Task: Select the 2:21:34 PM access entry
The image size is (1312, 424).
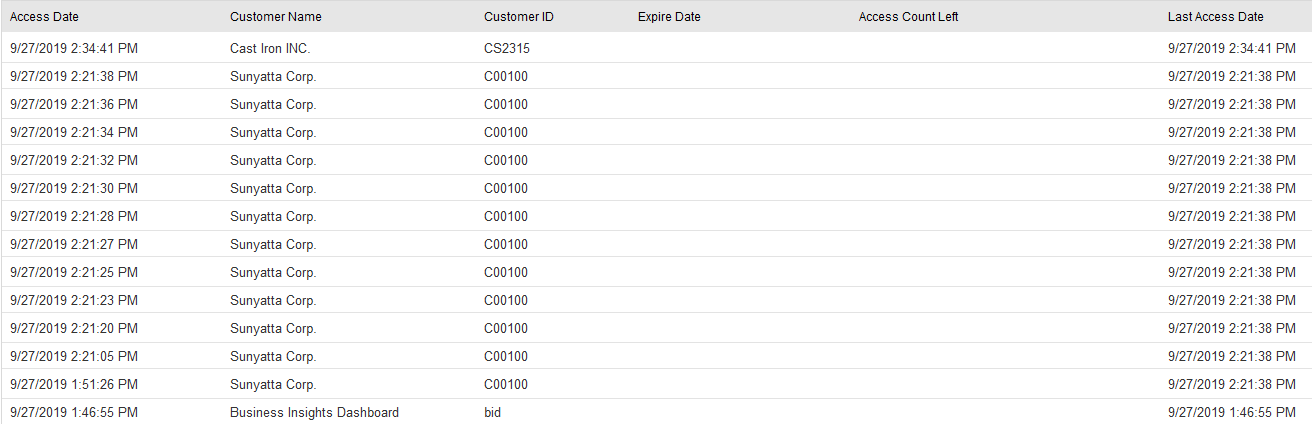Action: click(x=74, y=132)
